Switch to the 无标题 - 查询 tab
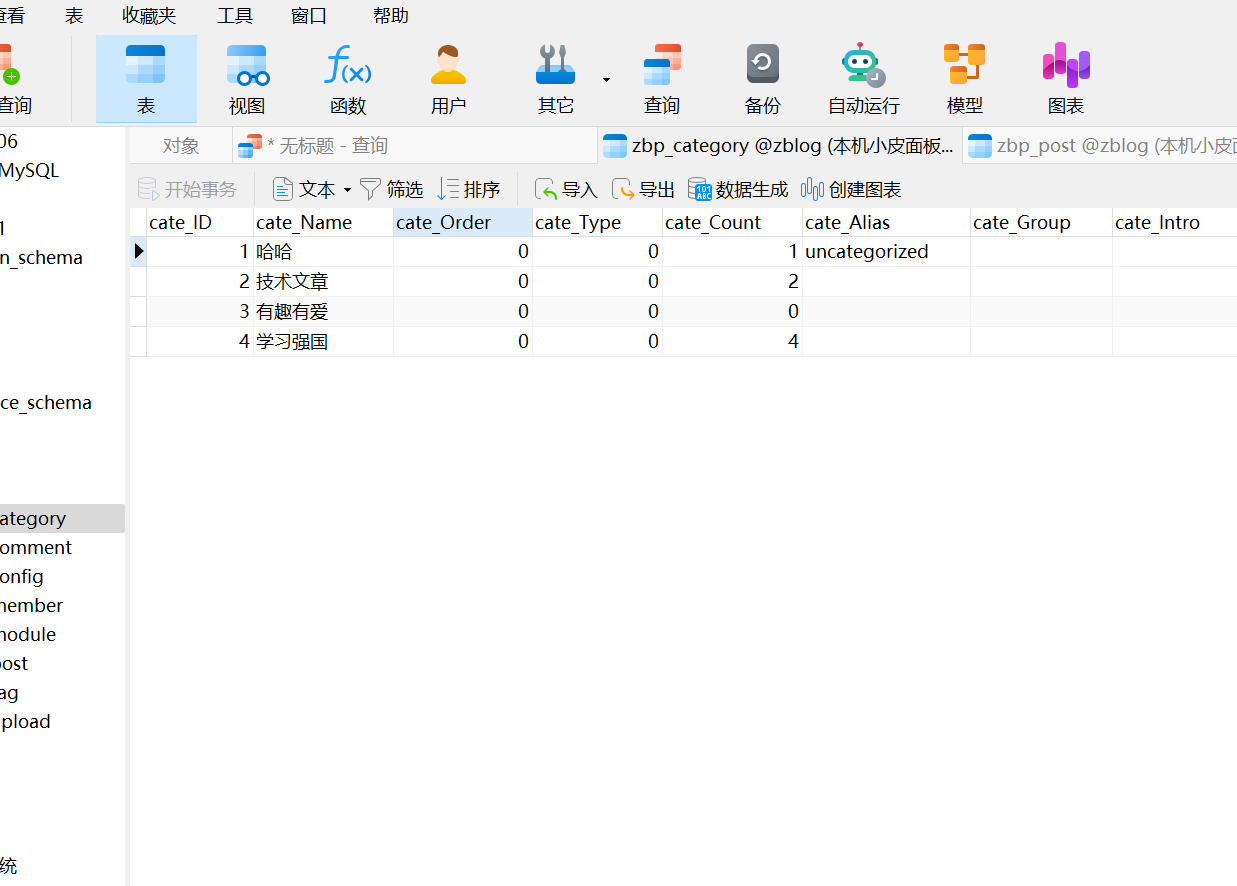The width and height of the screenshot is (1237, 886). click(415, 146)
